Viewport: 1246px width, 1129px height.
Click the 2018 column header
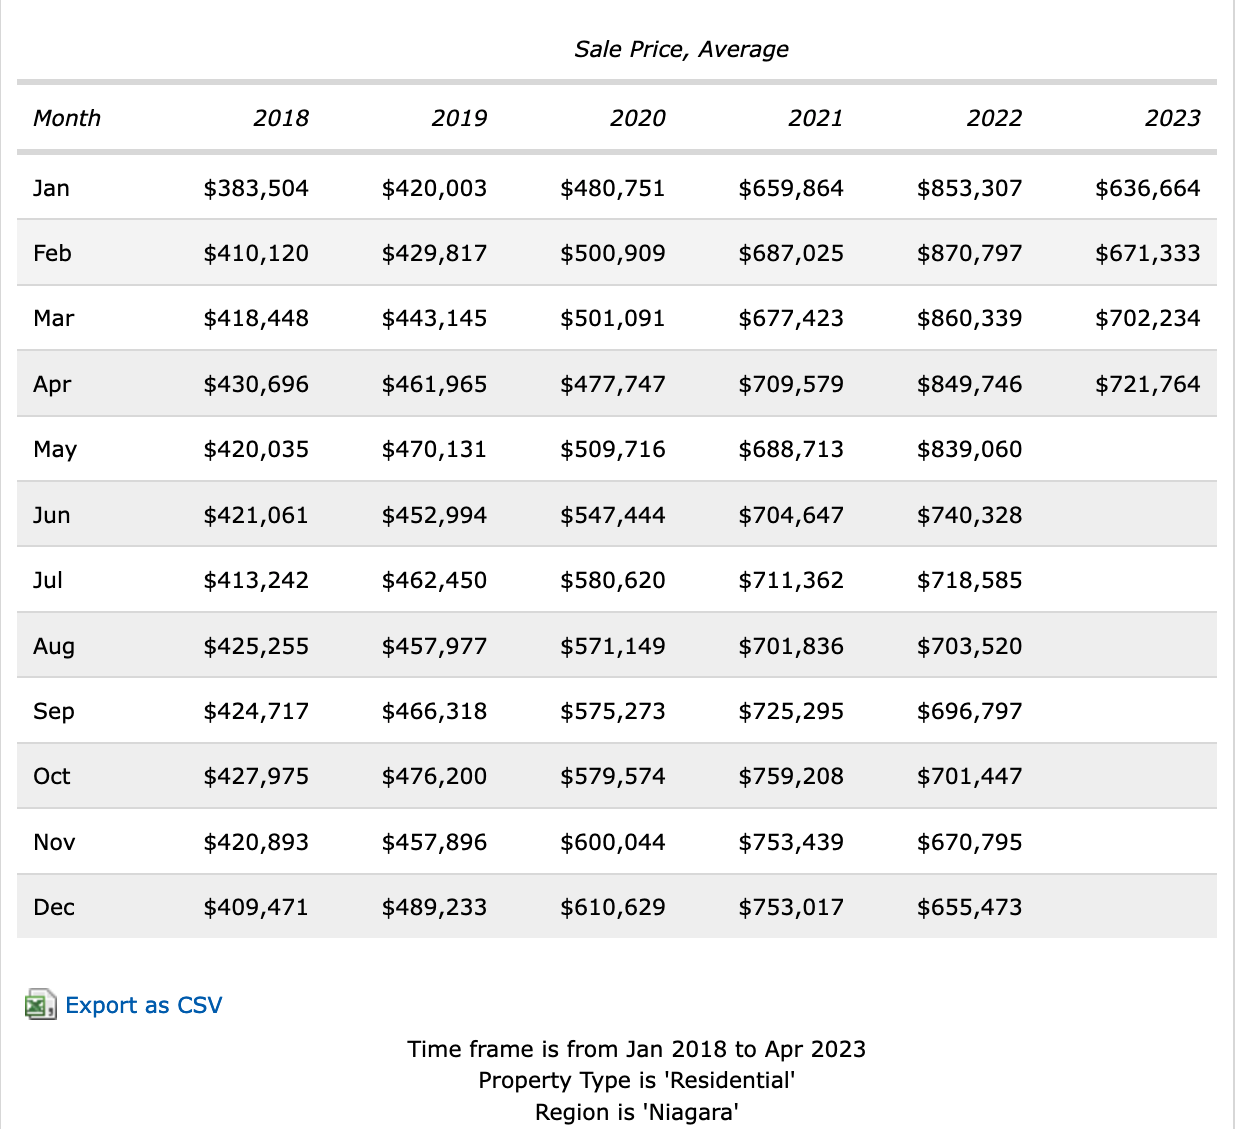pos(281,118)
